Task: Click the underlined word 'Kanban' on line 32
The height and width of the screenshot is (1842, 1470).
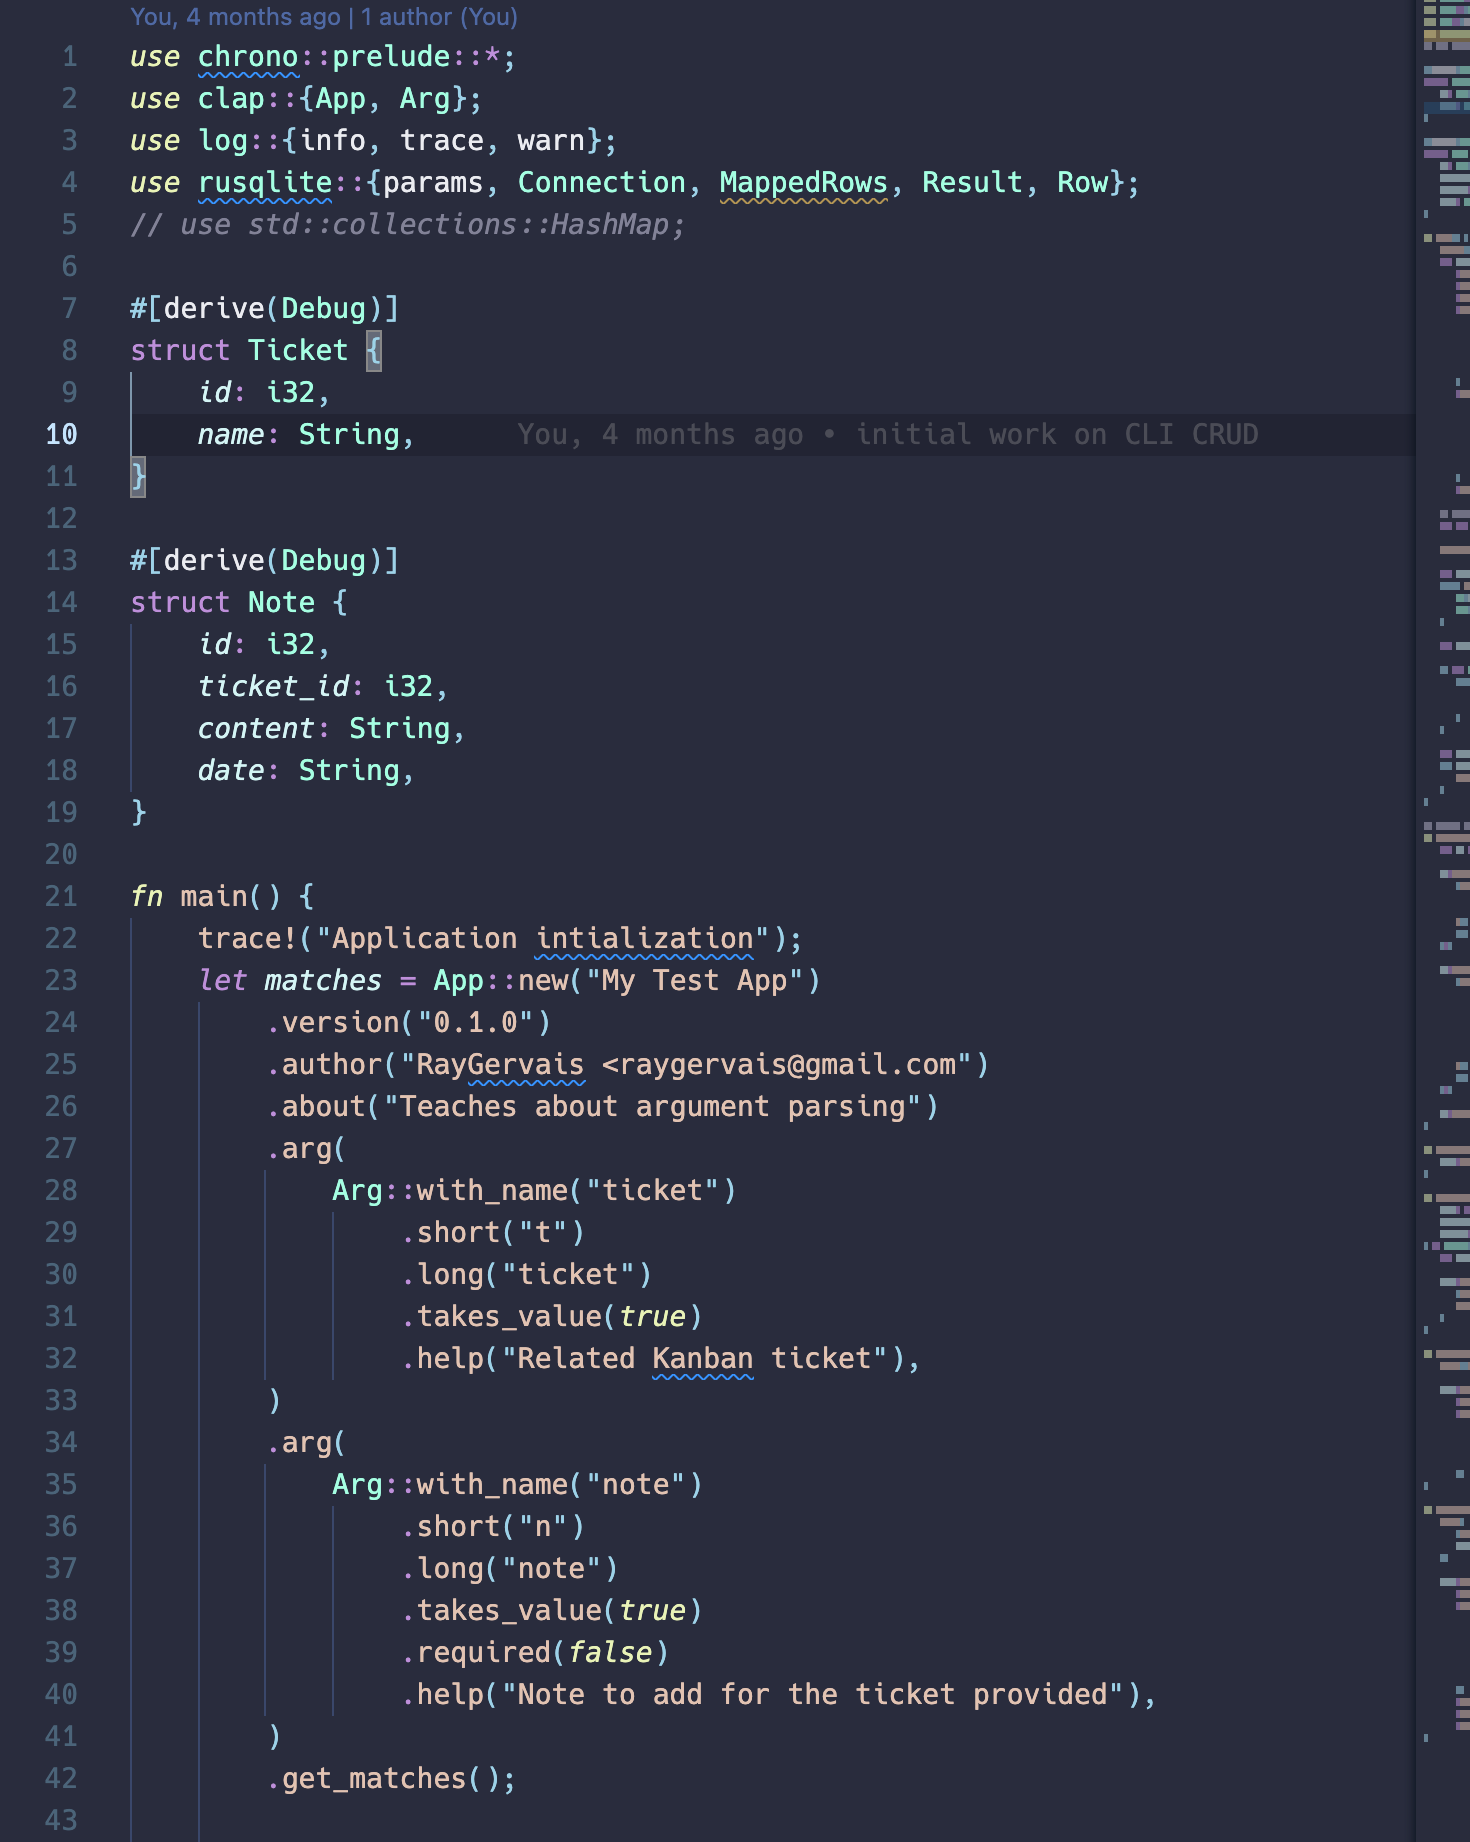Action: [702, 1359]
